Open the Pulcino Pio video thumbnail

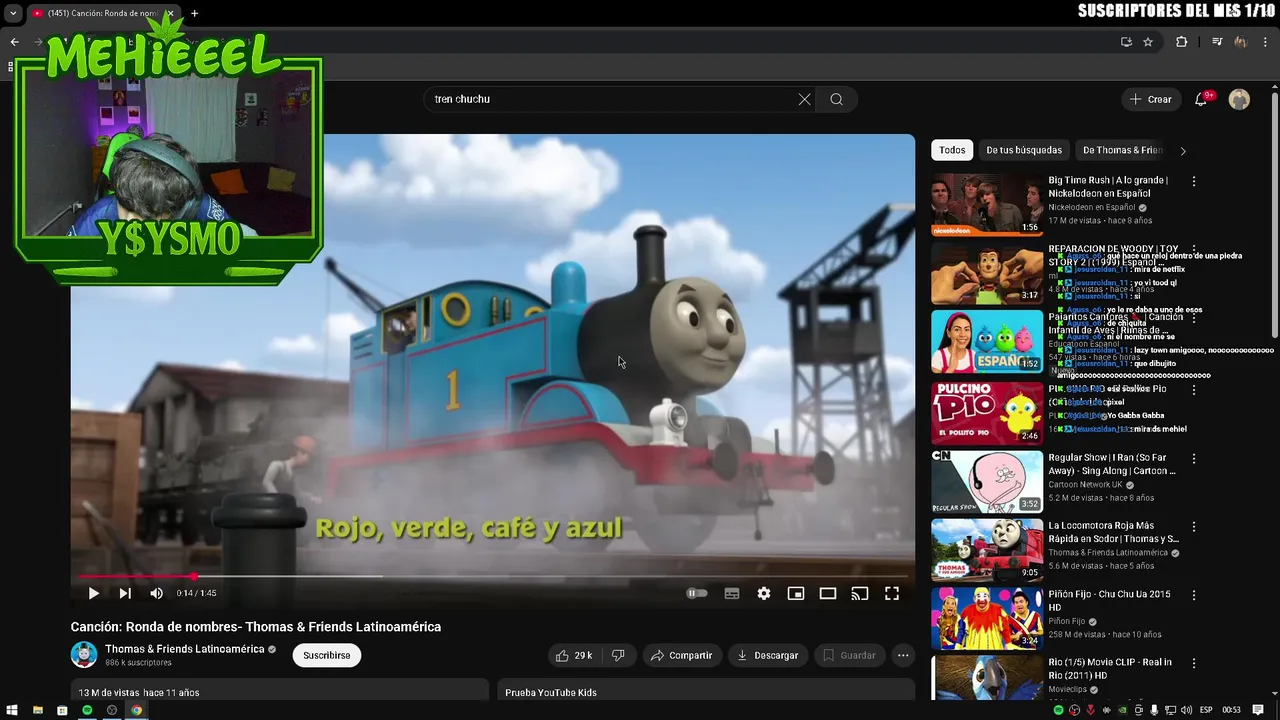click(987, 413)
